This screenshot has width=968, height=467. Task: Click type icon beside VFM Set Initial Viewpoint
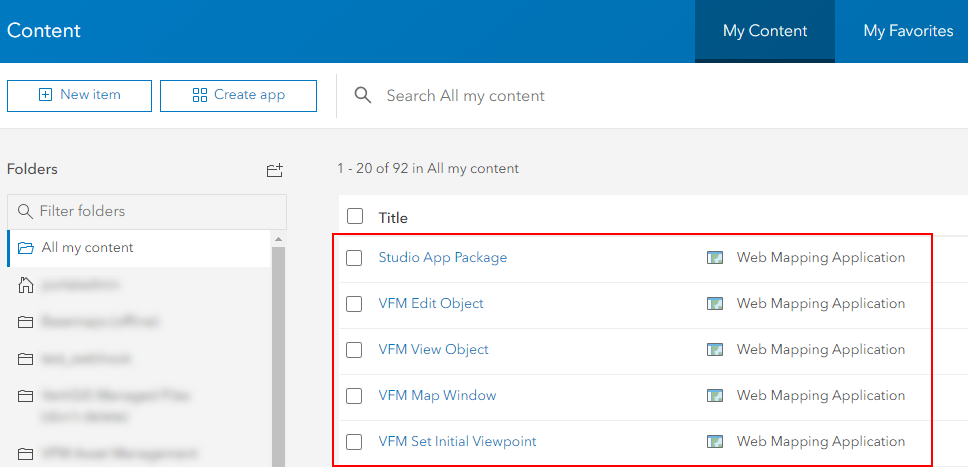tap(714, 442)
